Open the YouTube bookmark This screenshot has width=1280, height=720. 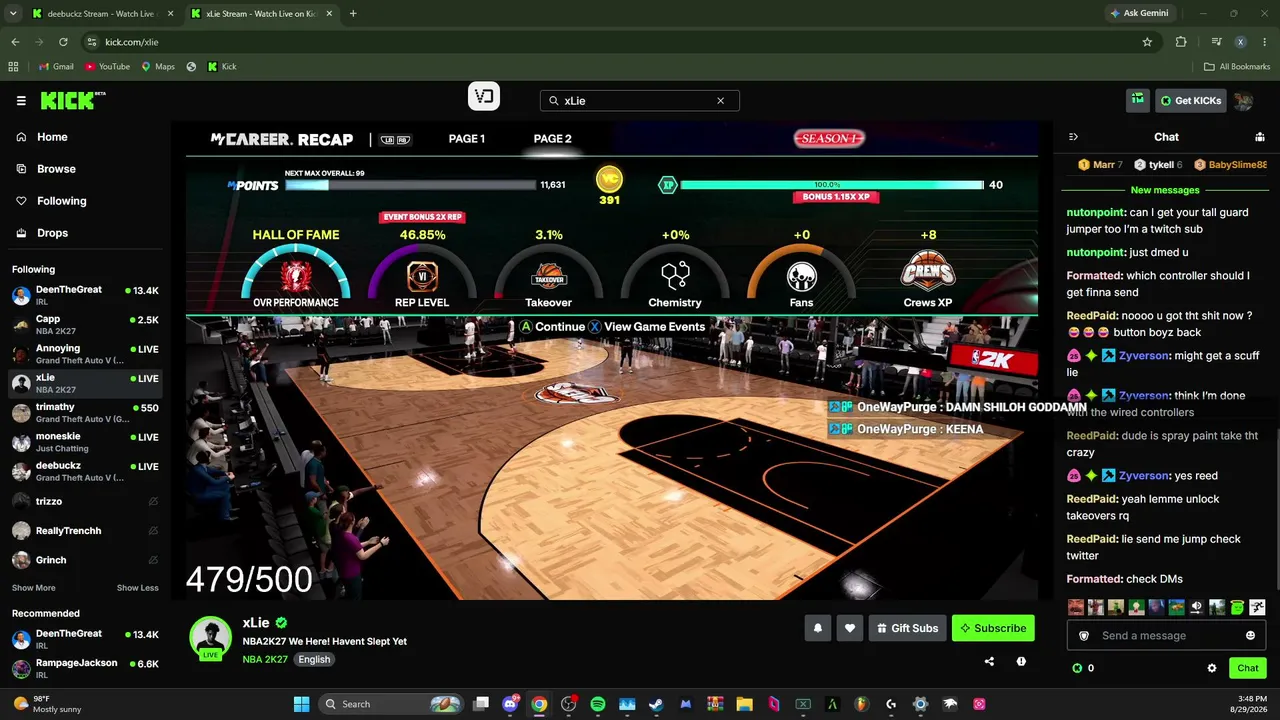(x=107, y=67)
